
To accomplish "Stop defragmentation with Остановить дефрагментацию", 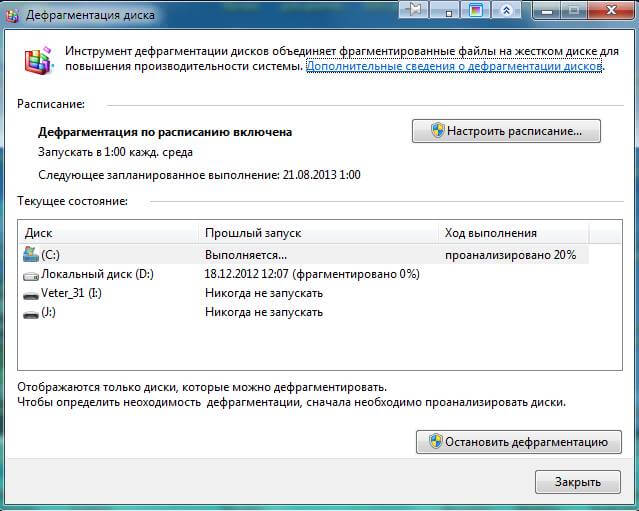I will click(x=519, y=442).
